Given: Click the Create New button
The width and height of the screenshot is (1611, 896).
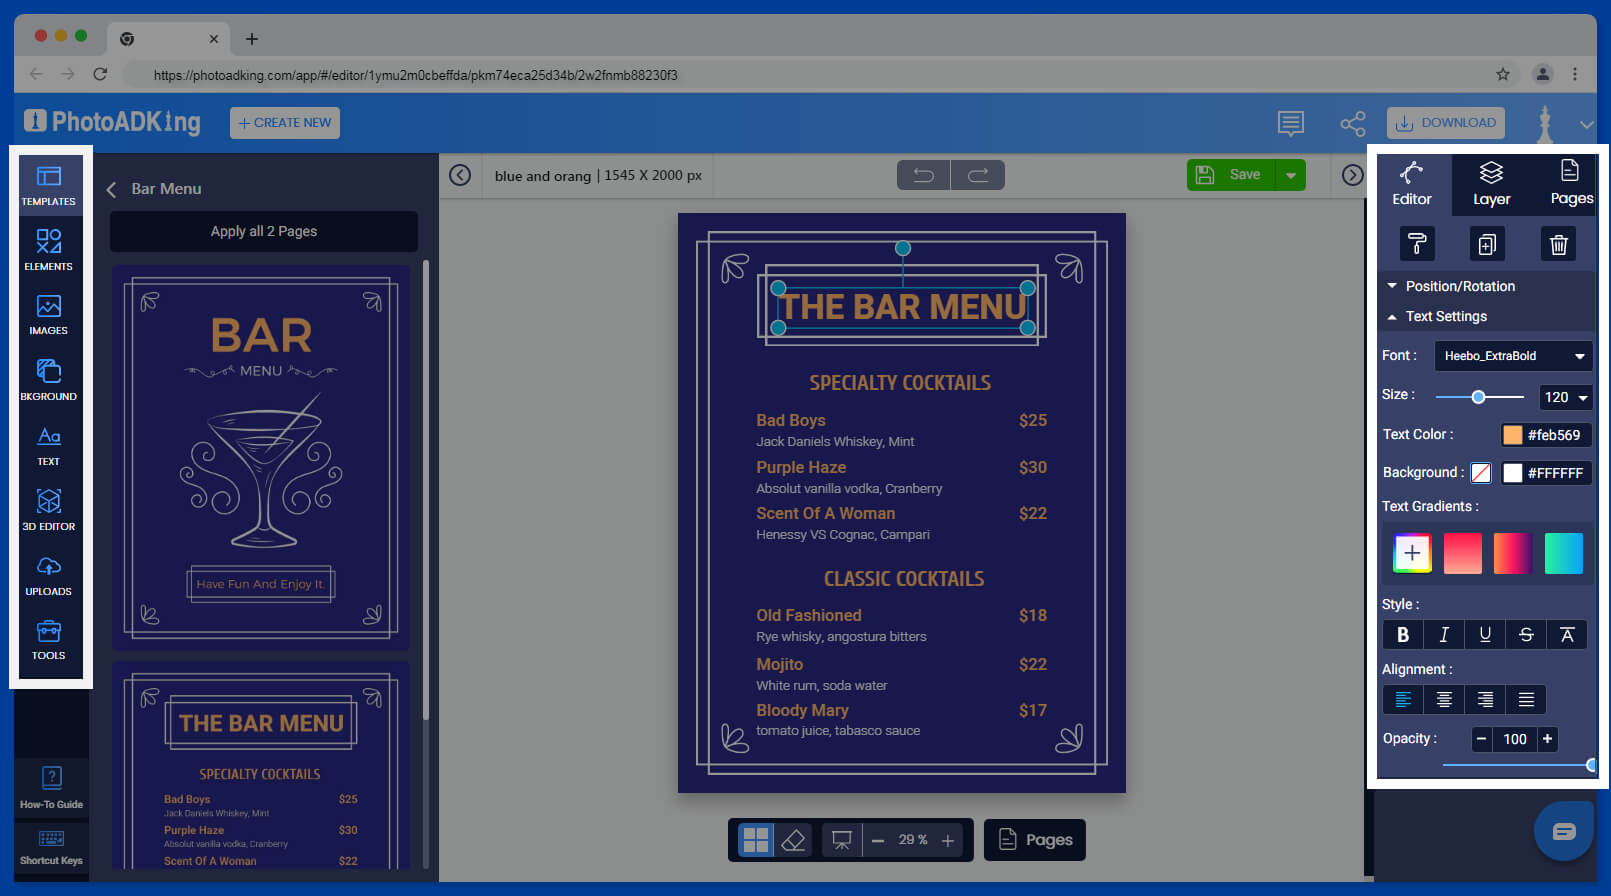Looking at the screenshot, I should (285, 123).
